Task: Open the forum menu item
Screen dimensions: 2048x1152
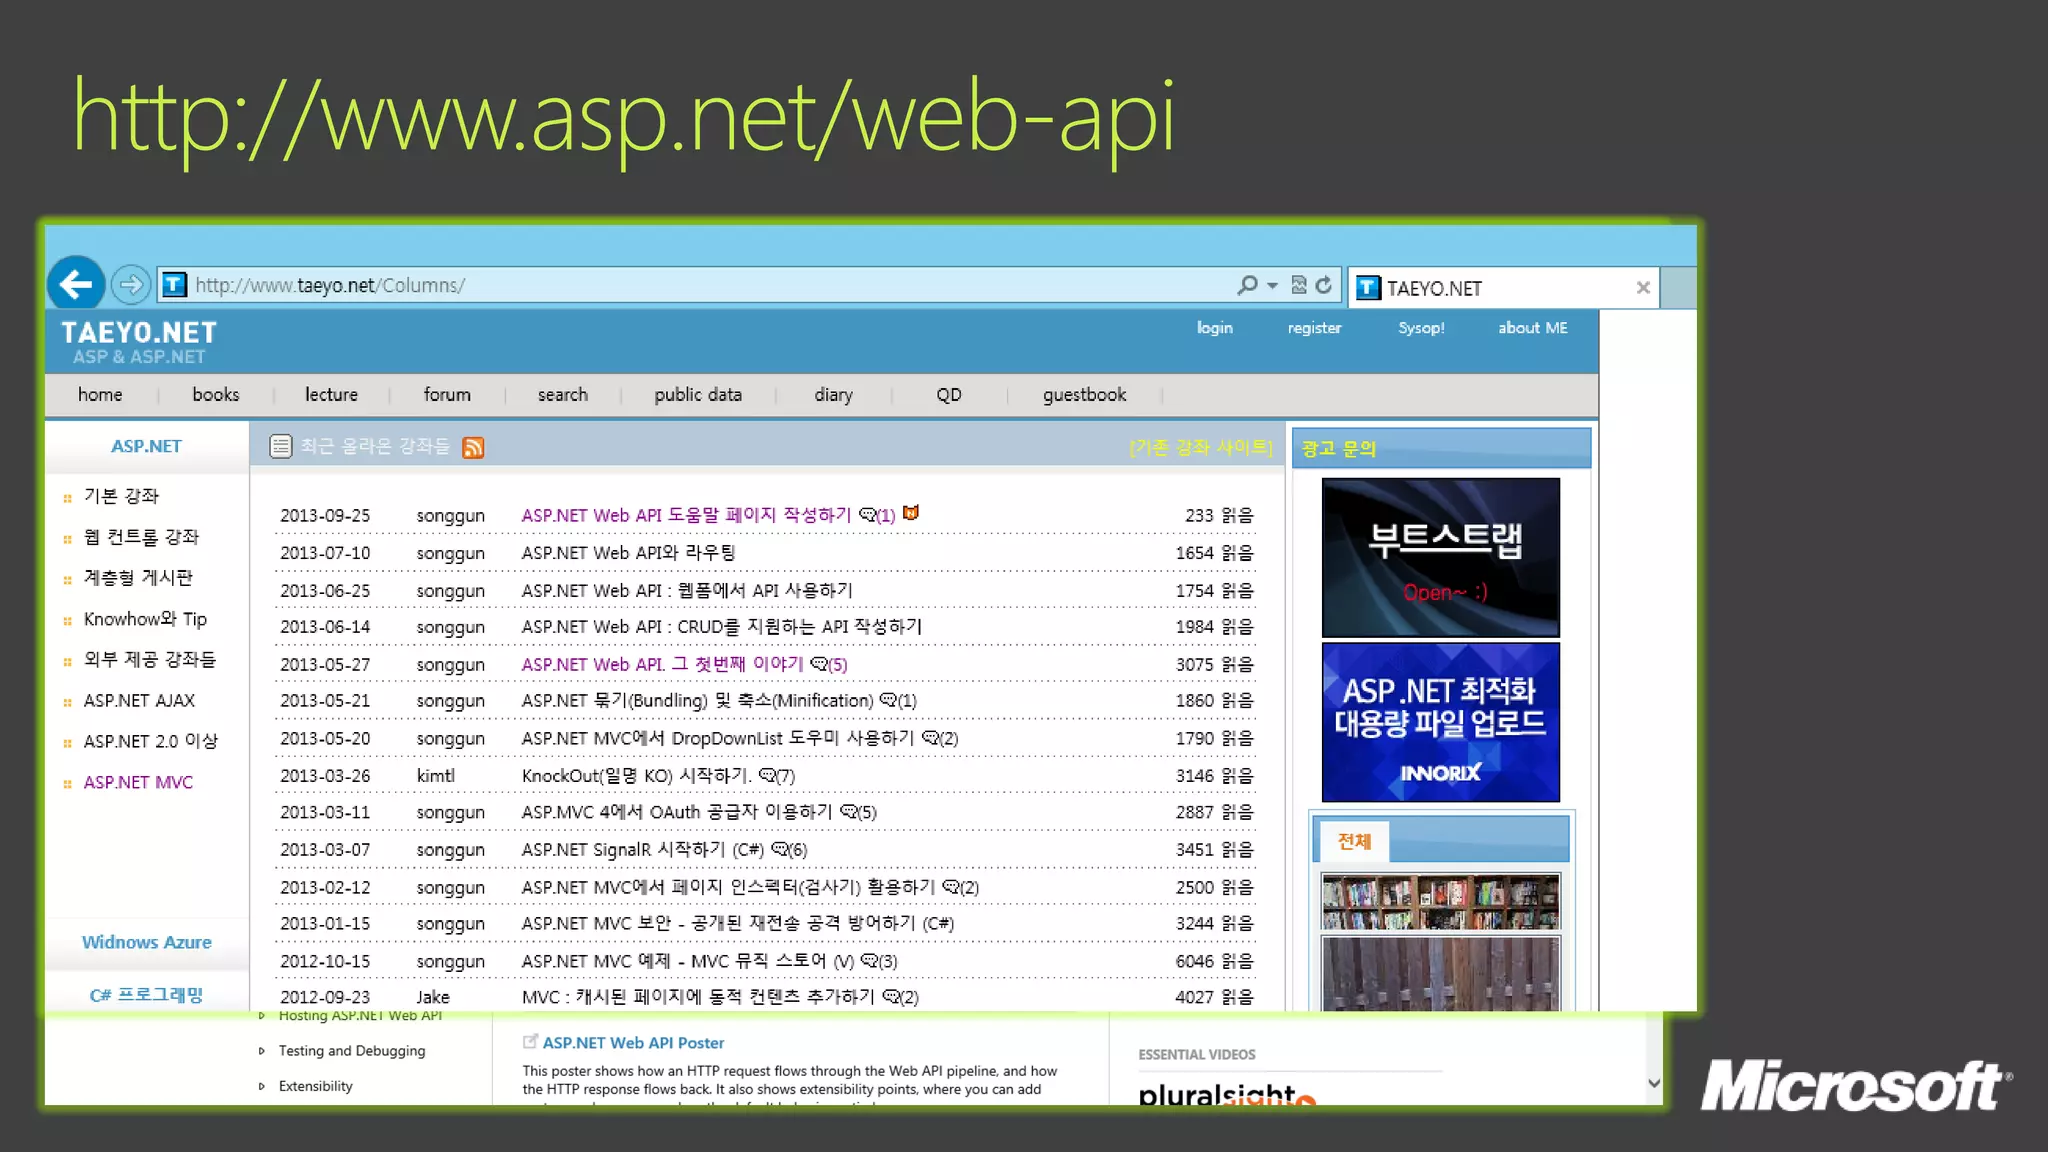Action: [447, 395]
